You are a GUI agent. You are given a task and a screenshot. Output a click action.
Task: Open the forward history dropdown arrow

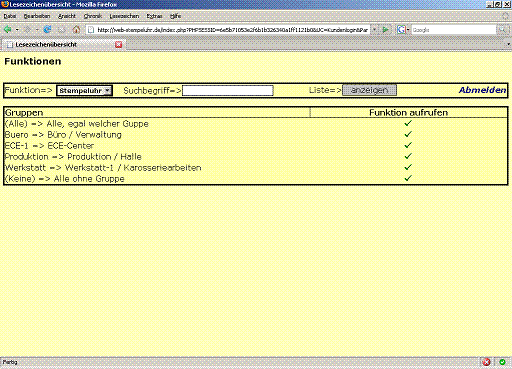click(37, 30)
